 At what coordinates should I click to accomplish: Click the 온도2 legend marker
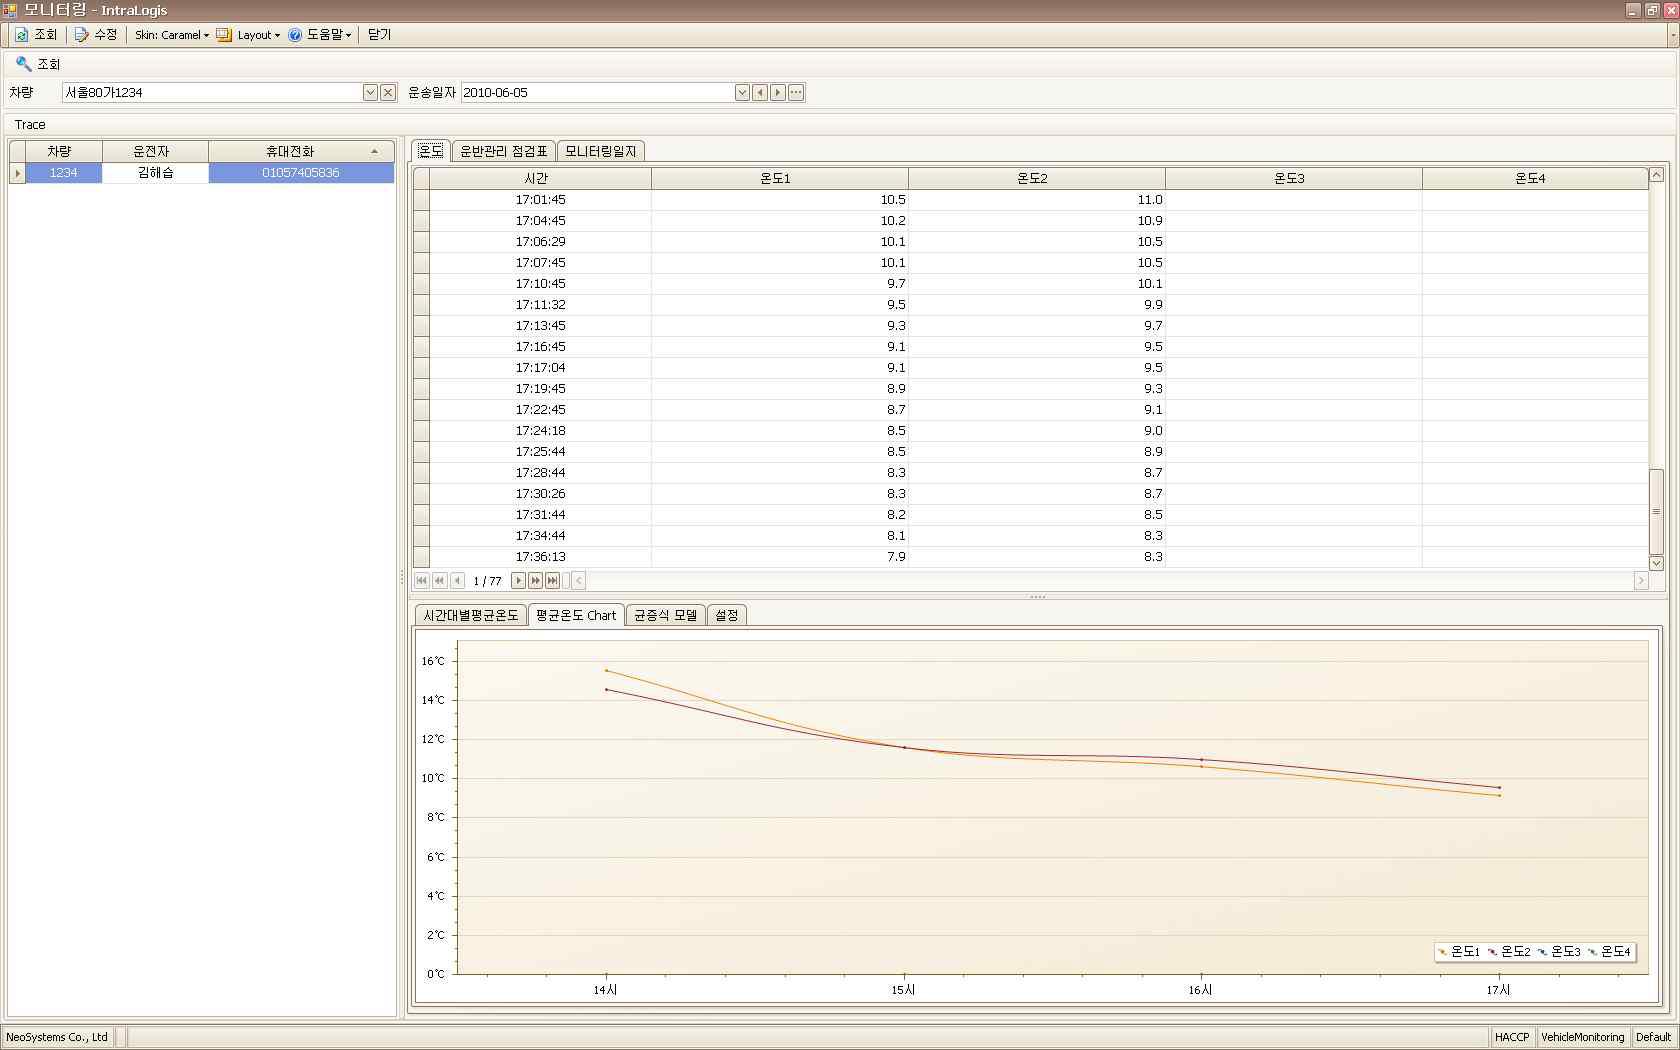click(1493, 952)
